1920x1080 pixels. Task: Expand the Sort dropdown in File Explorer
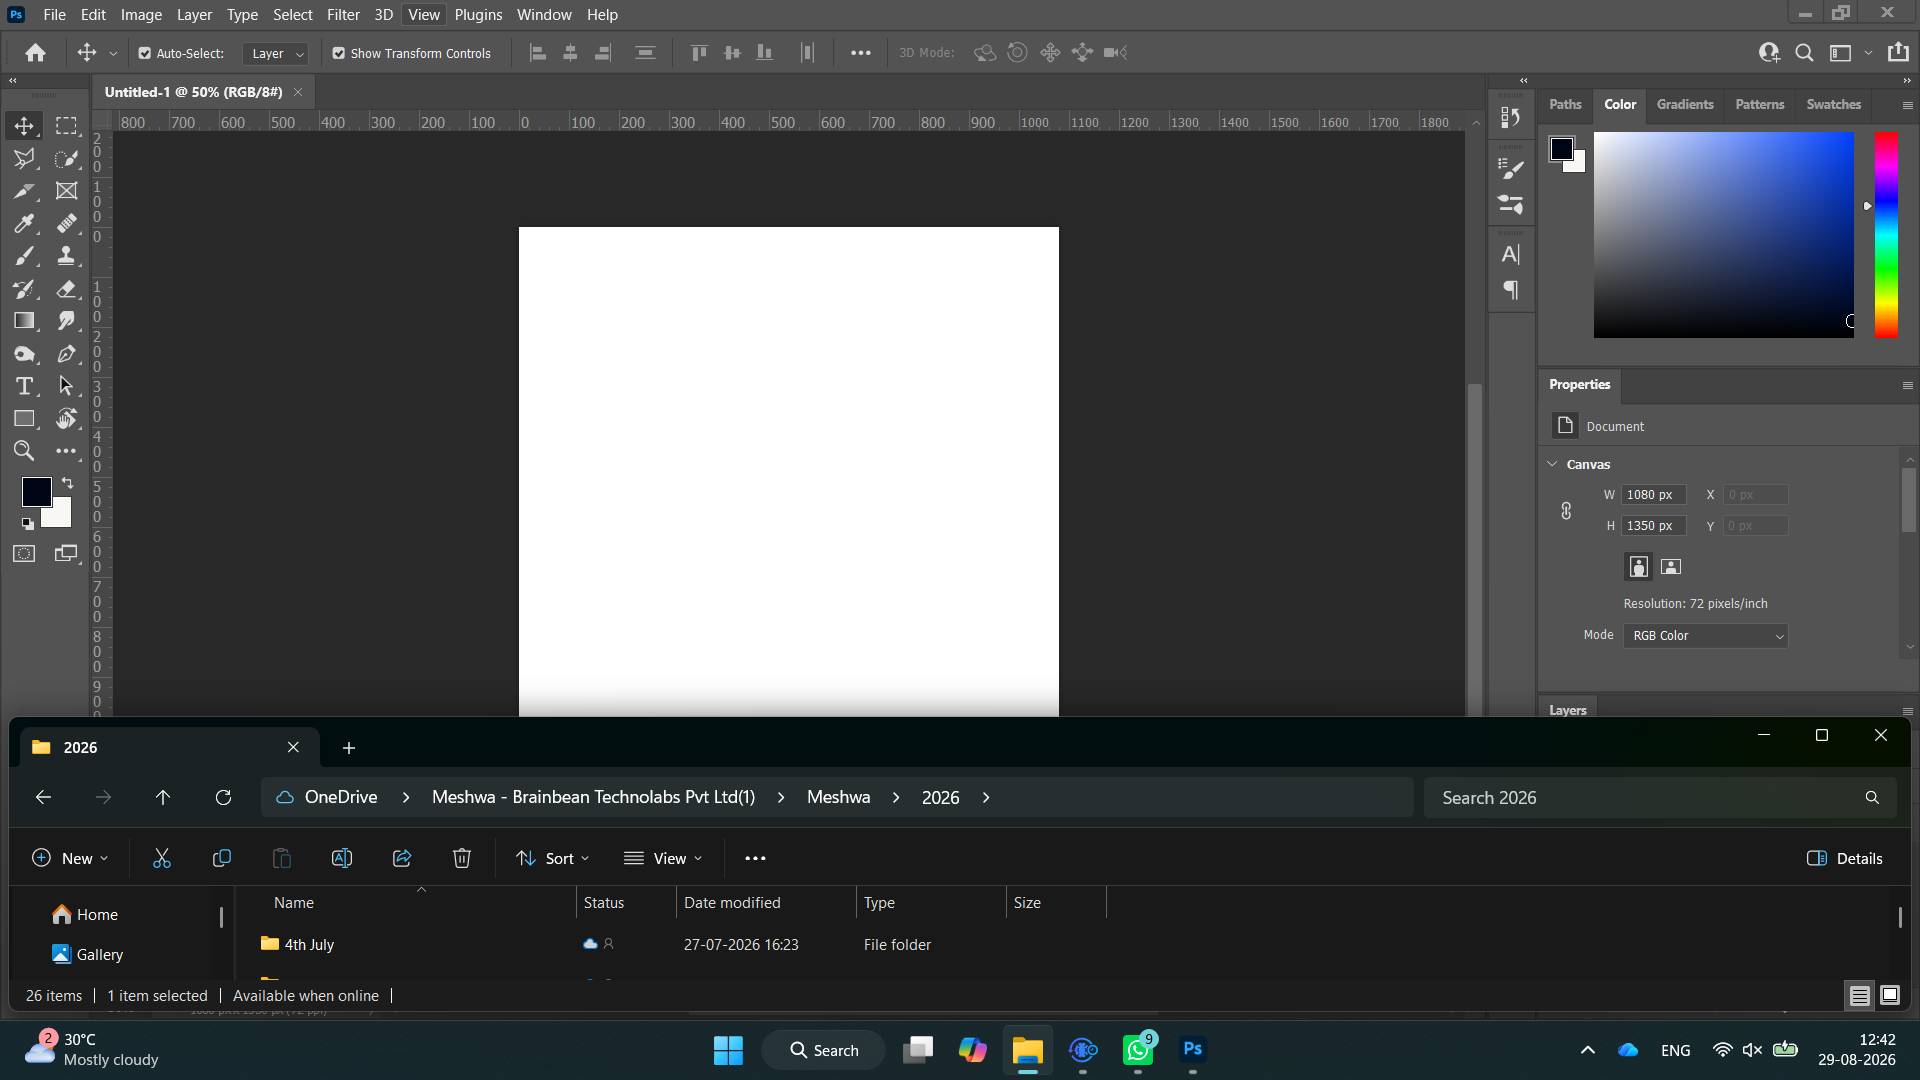[553, 858]
